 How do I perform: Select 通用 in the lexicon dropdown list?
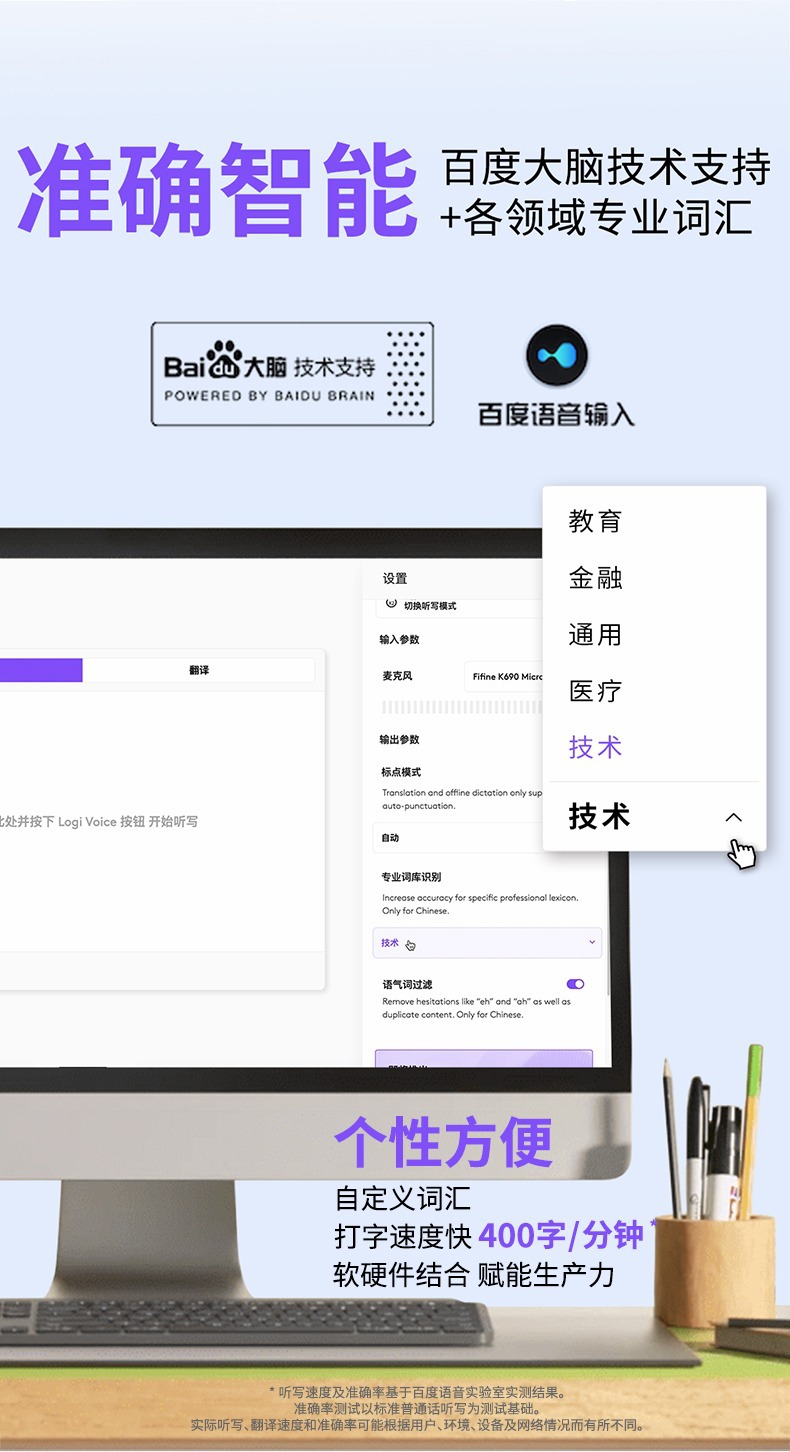pyautogui.click(x=596, y=634)
